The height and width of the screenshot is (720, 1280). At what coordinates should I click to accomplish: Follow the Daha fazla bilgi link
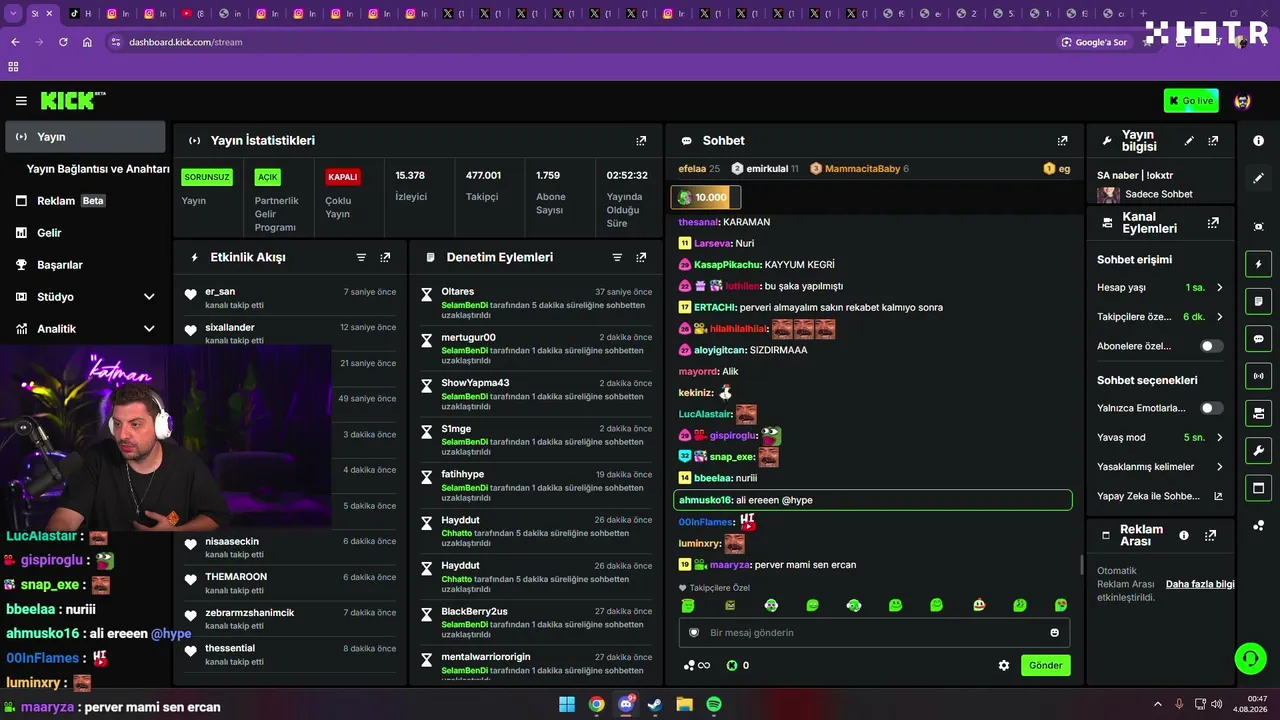[x=1200, y=584]
